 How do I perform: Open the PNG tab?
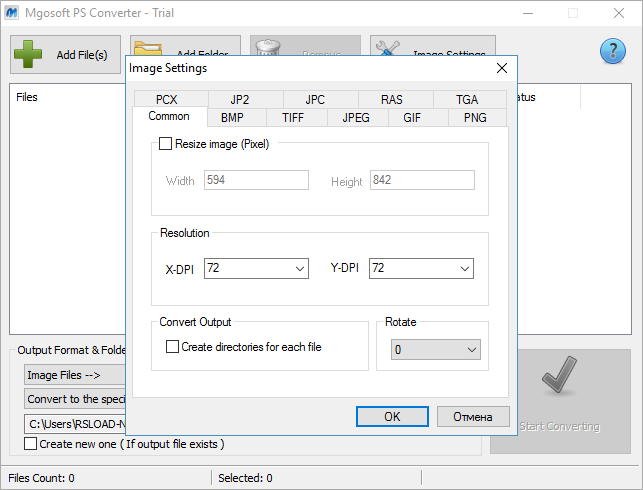coord(475,118)
